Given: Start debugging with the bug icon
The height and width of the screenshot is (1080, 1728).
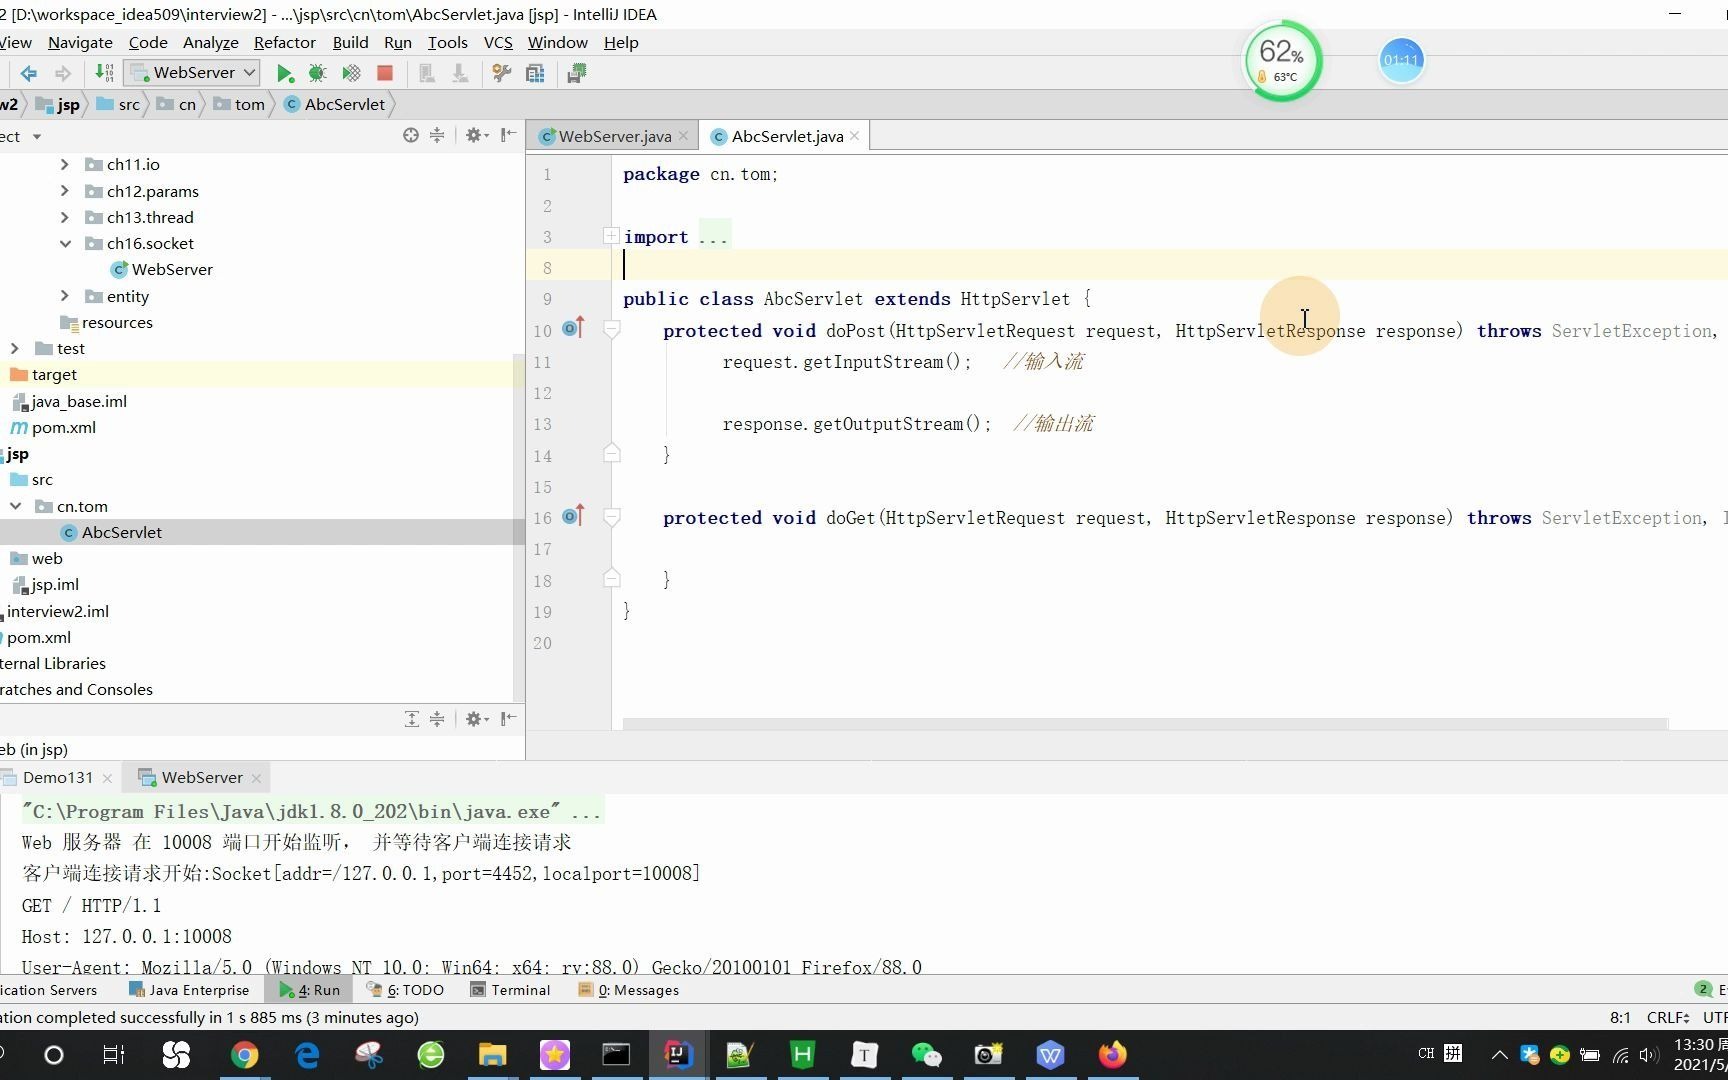Looking at the screenshot, I should pyautogui.click(x=317, y=73).
